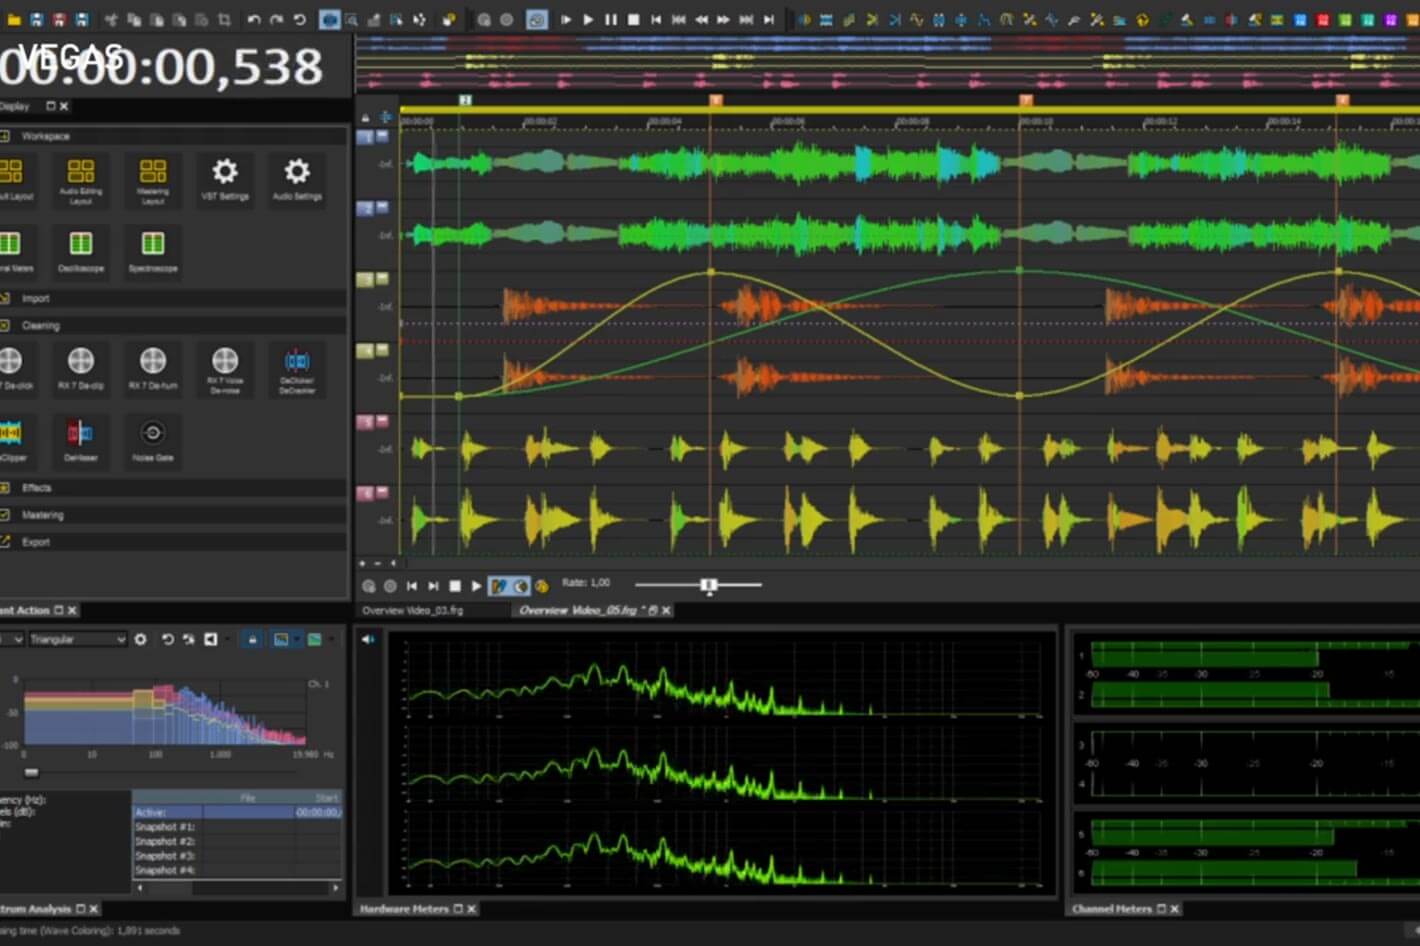Stop playback in top toolbar

[633, 19]
